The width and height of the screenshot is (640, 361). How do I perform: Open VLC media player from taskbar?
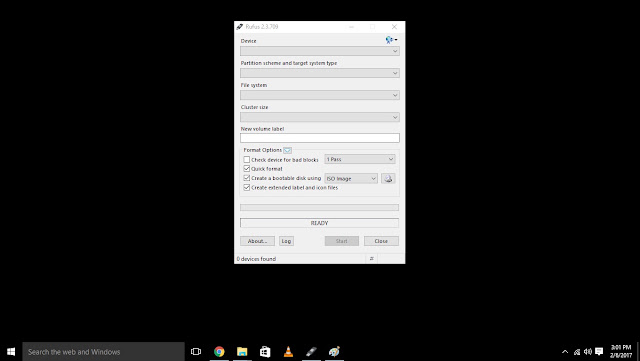pos(288,352)
